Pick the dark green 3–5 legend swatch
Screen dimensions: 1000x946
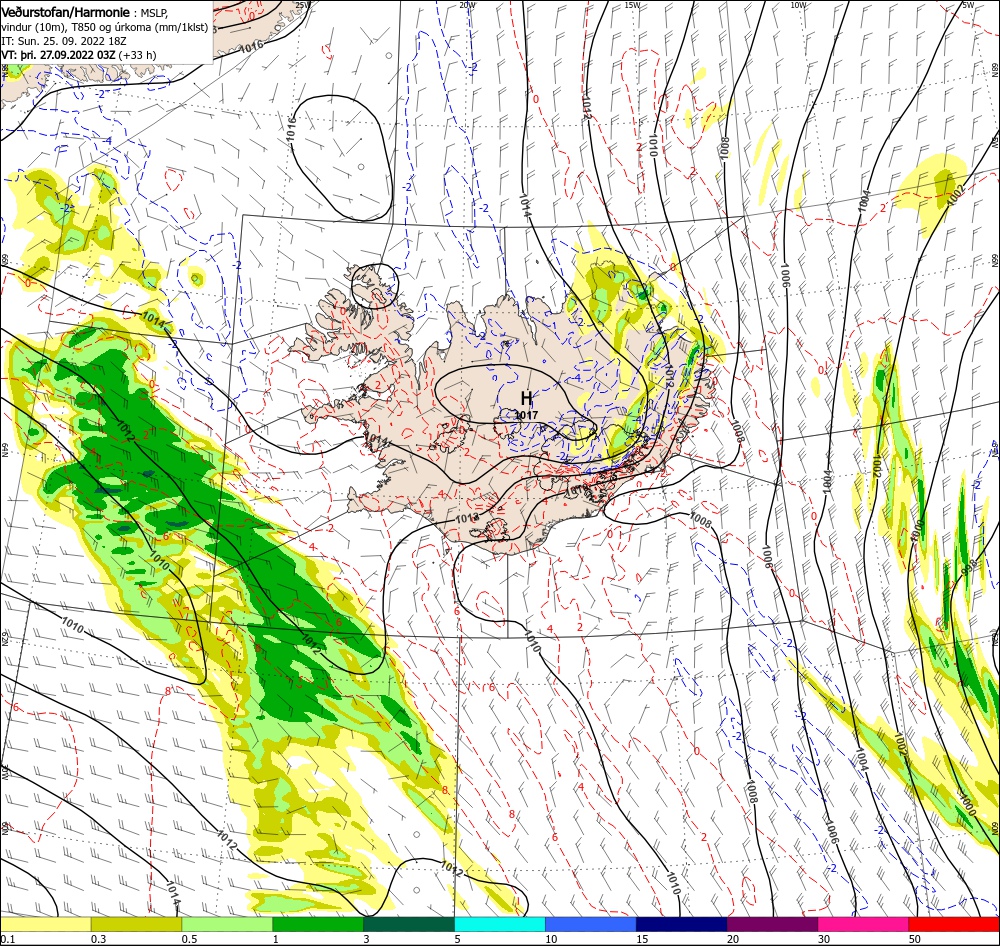click(409, 924)
